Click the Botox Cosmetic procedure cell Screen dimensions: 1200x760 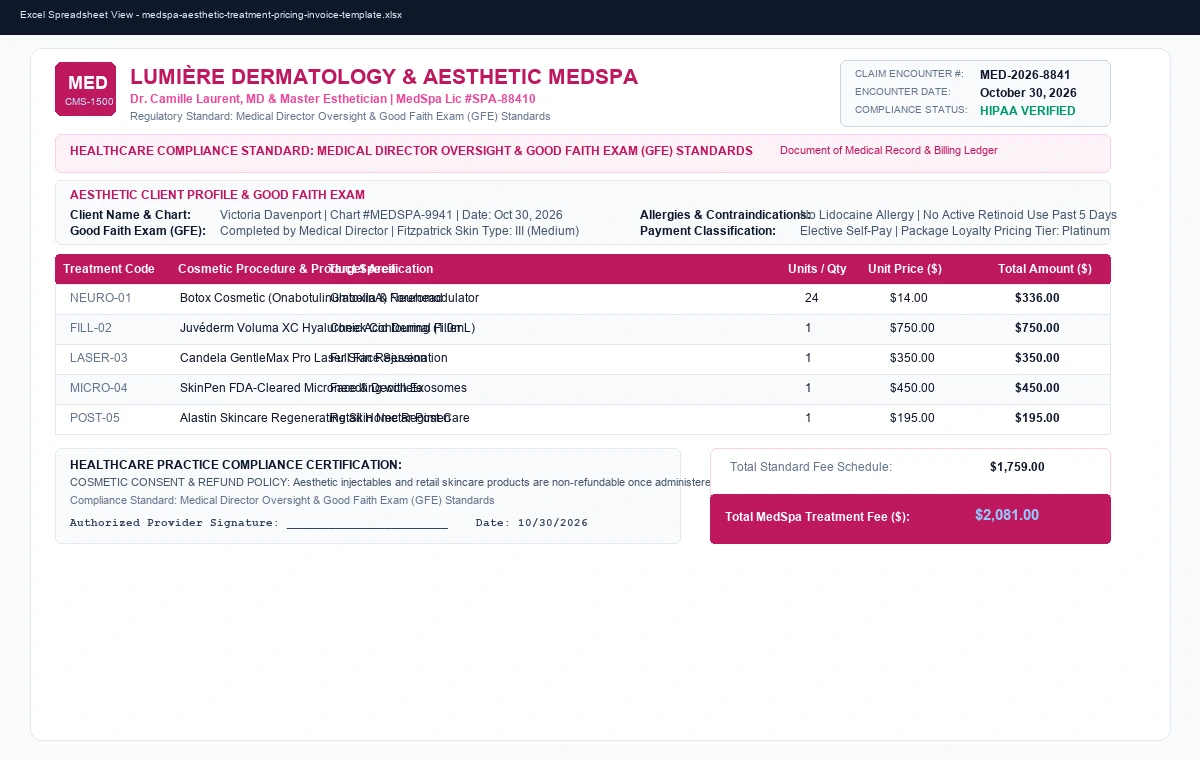pos(329,298)
